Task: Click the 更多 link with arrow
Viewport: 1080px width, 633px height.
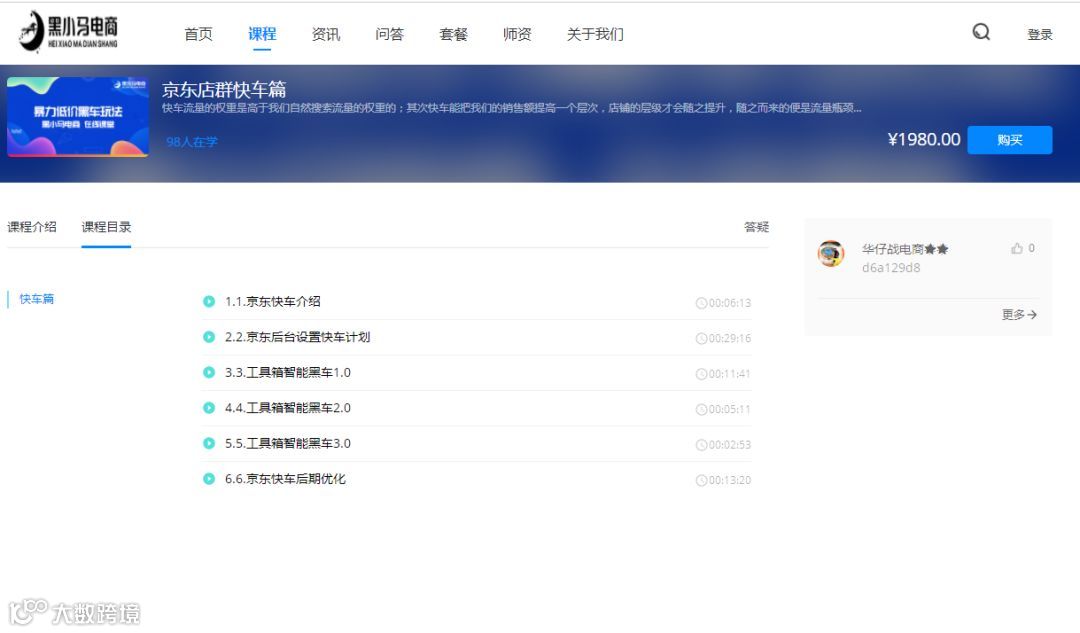Action: pos(1019,315)
